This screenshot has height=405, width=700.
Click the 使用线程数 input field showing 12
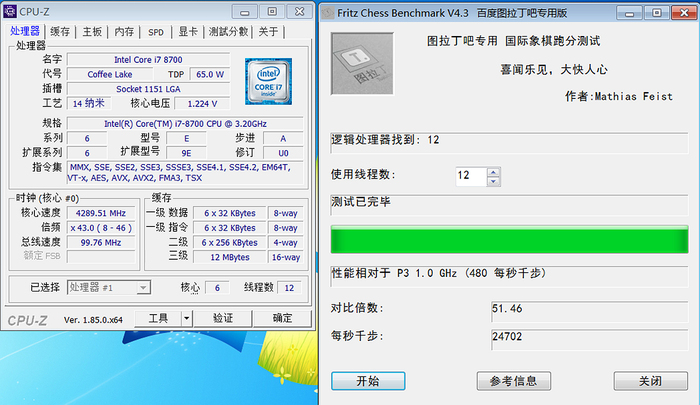(x=471, y=176)
